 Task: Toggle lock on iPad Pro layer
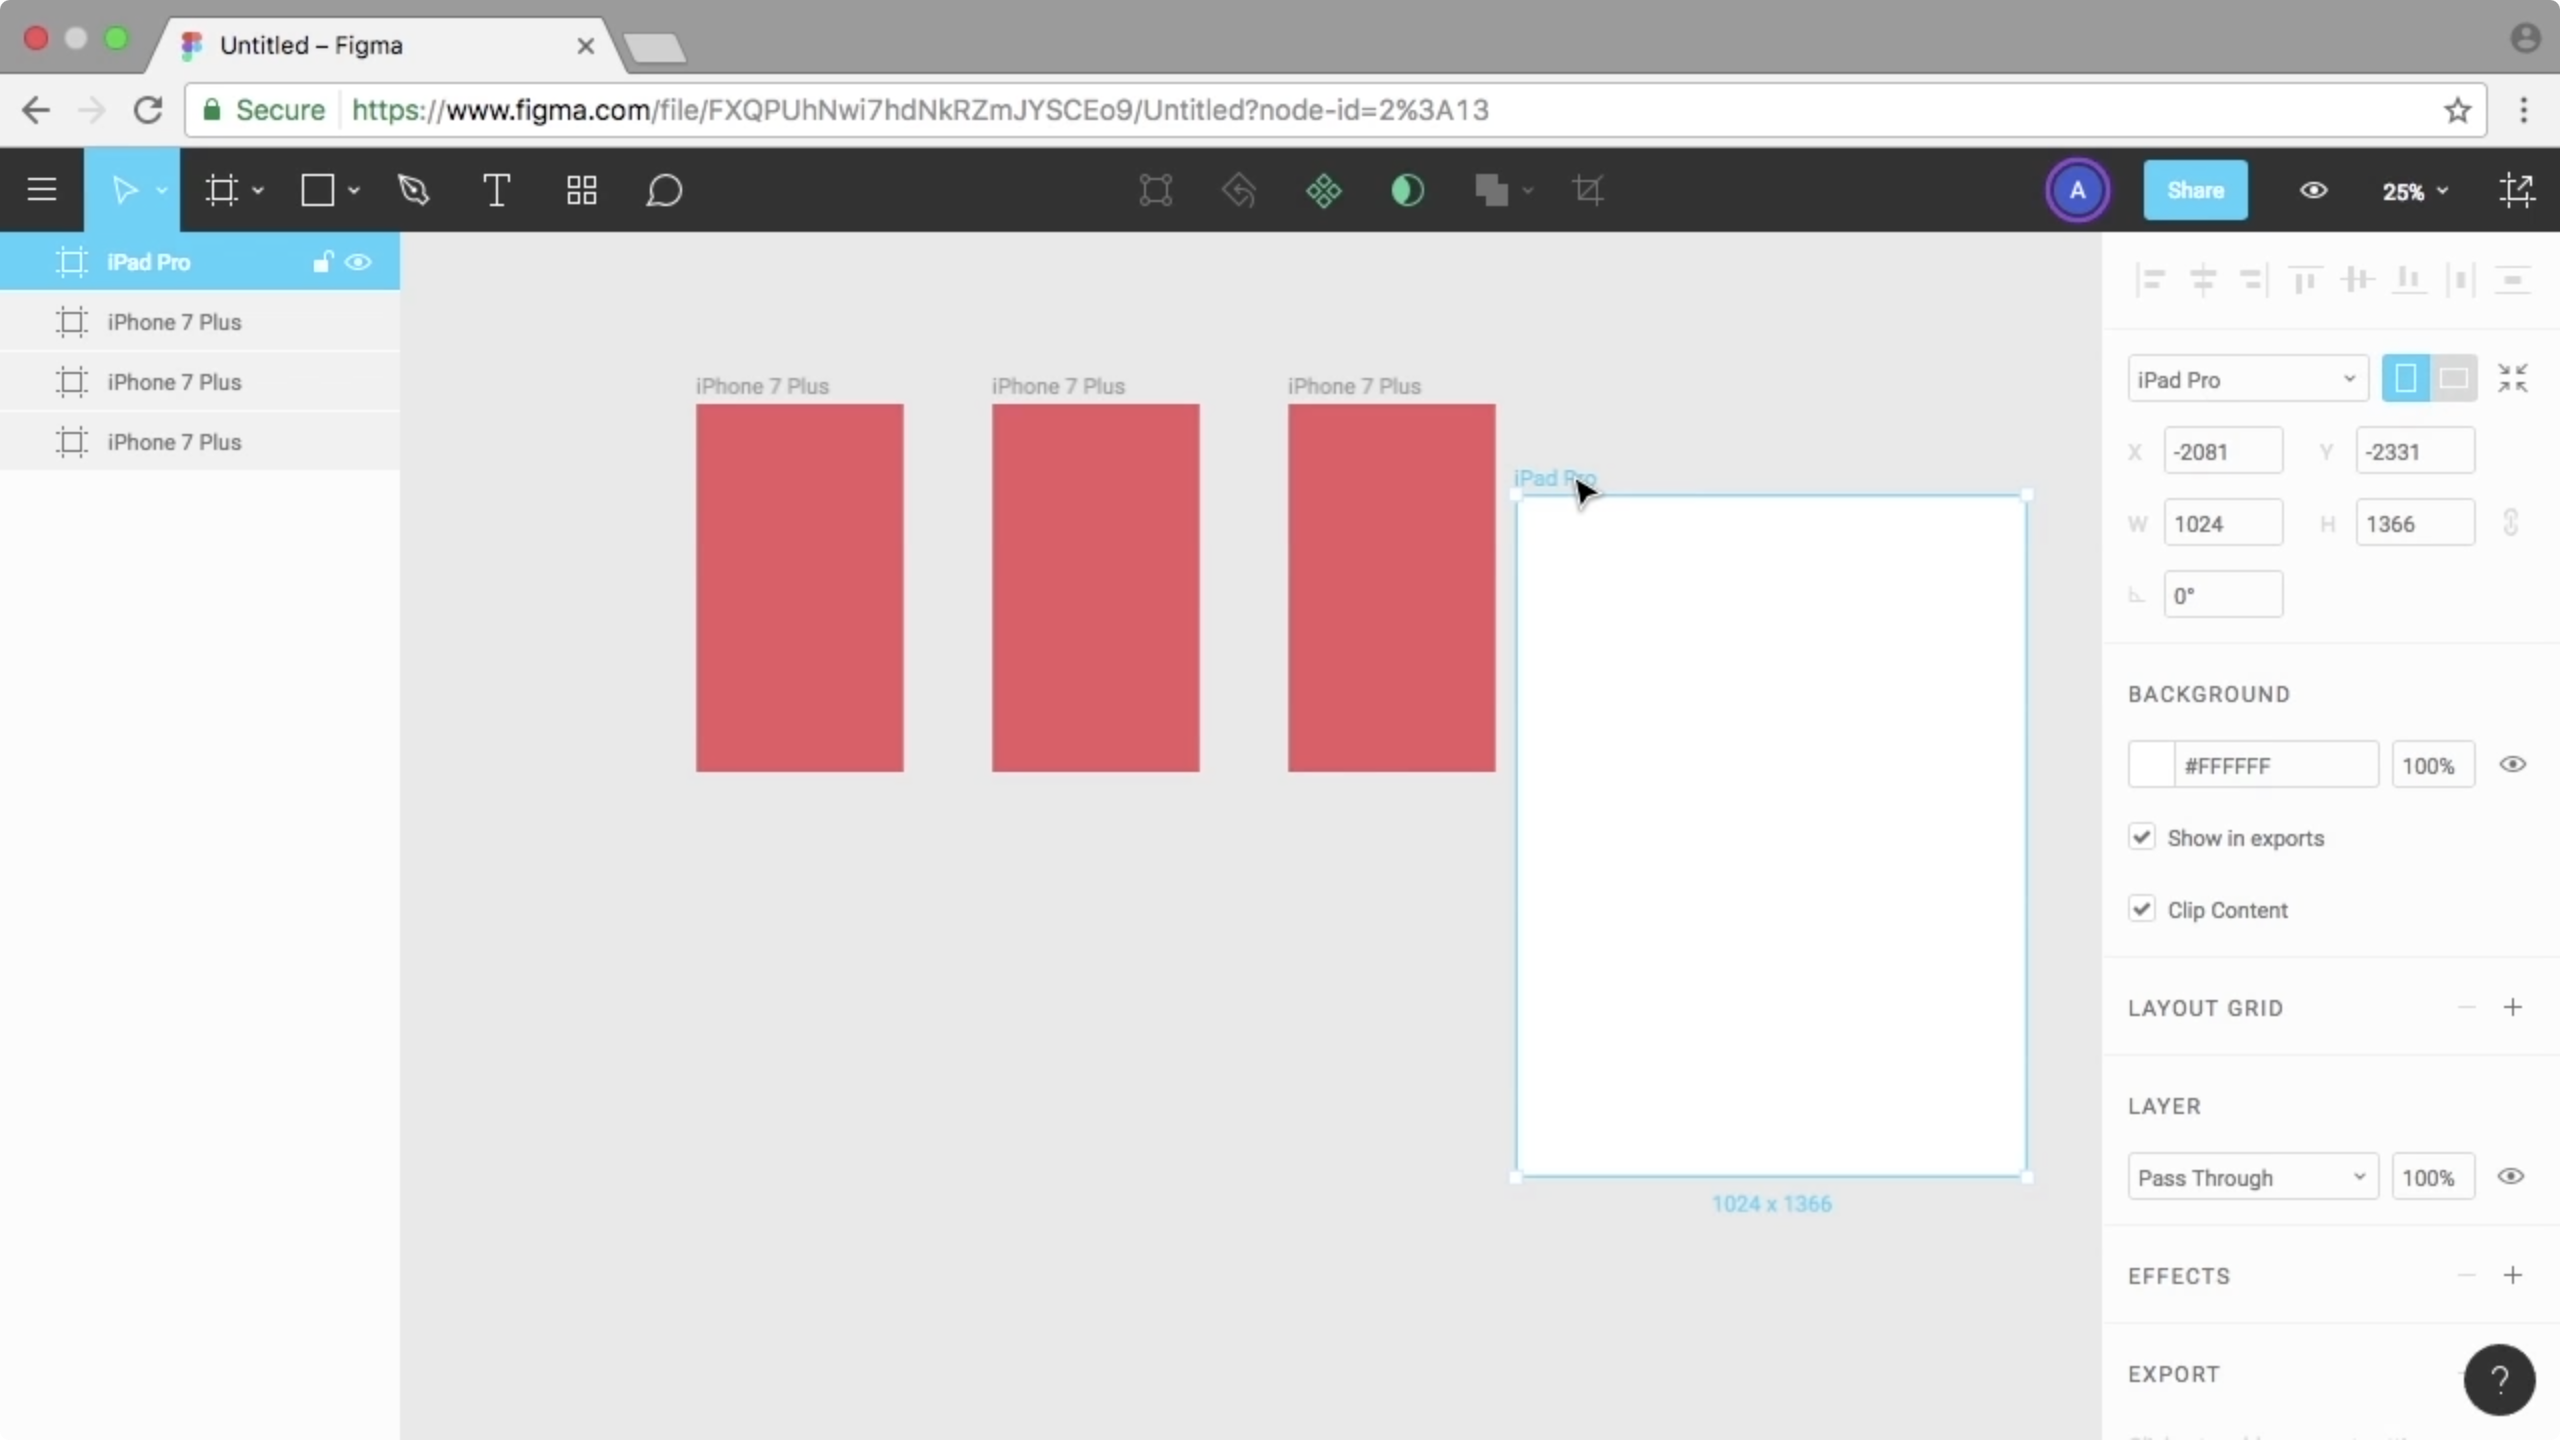[322, 262]
